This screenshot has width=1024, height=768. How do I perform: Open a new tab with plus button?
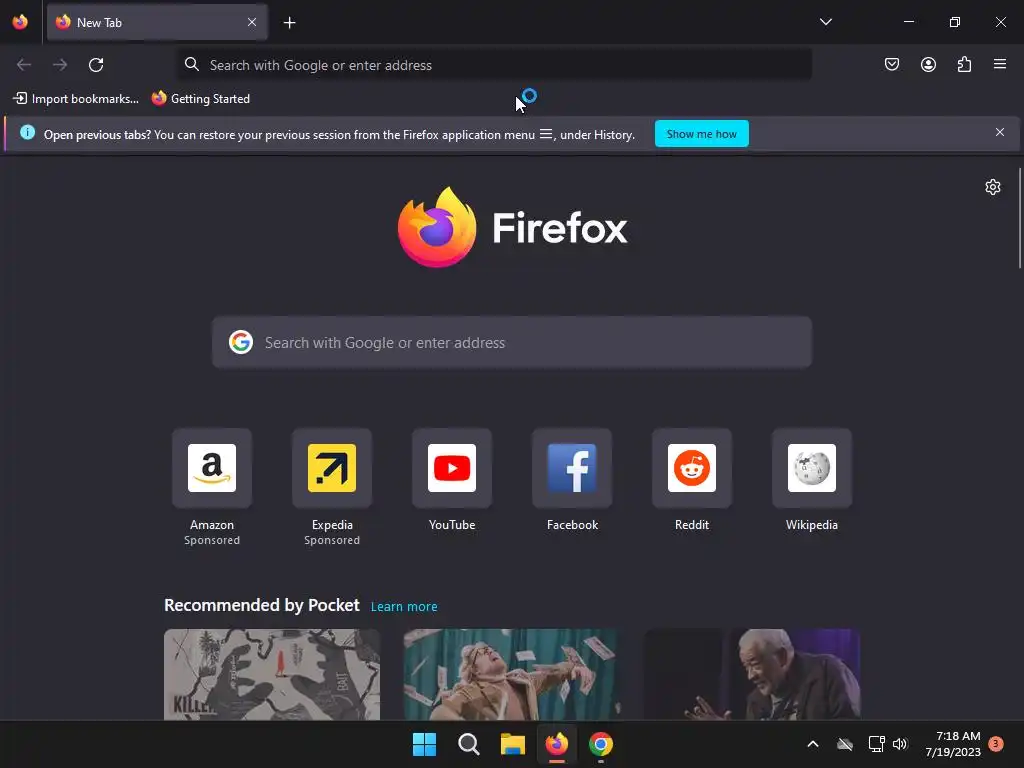(289, 23)
